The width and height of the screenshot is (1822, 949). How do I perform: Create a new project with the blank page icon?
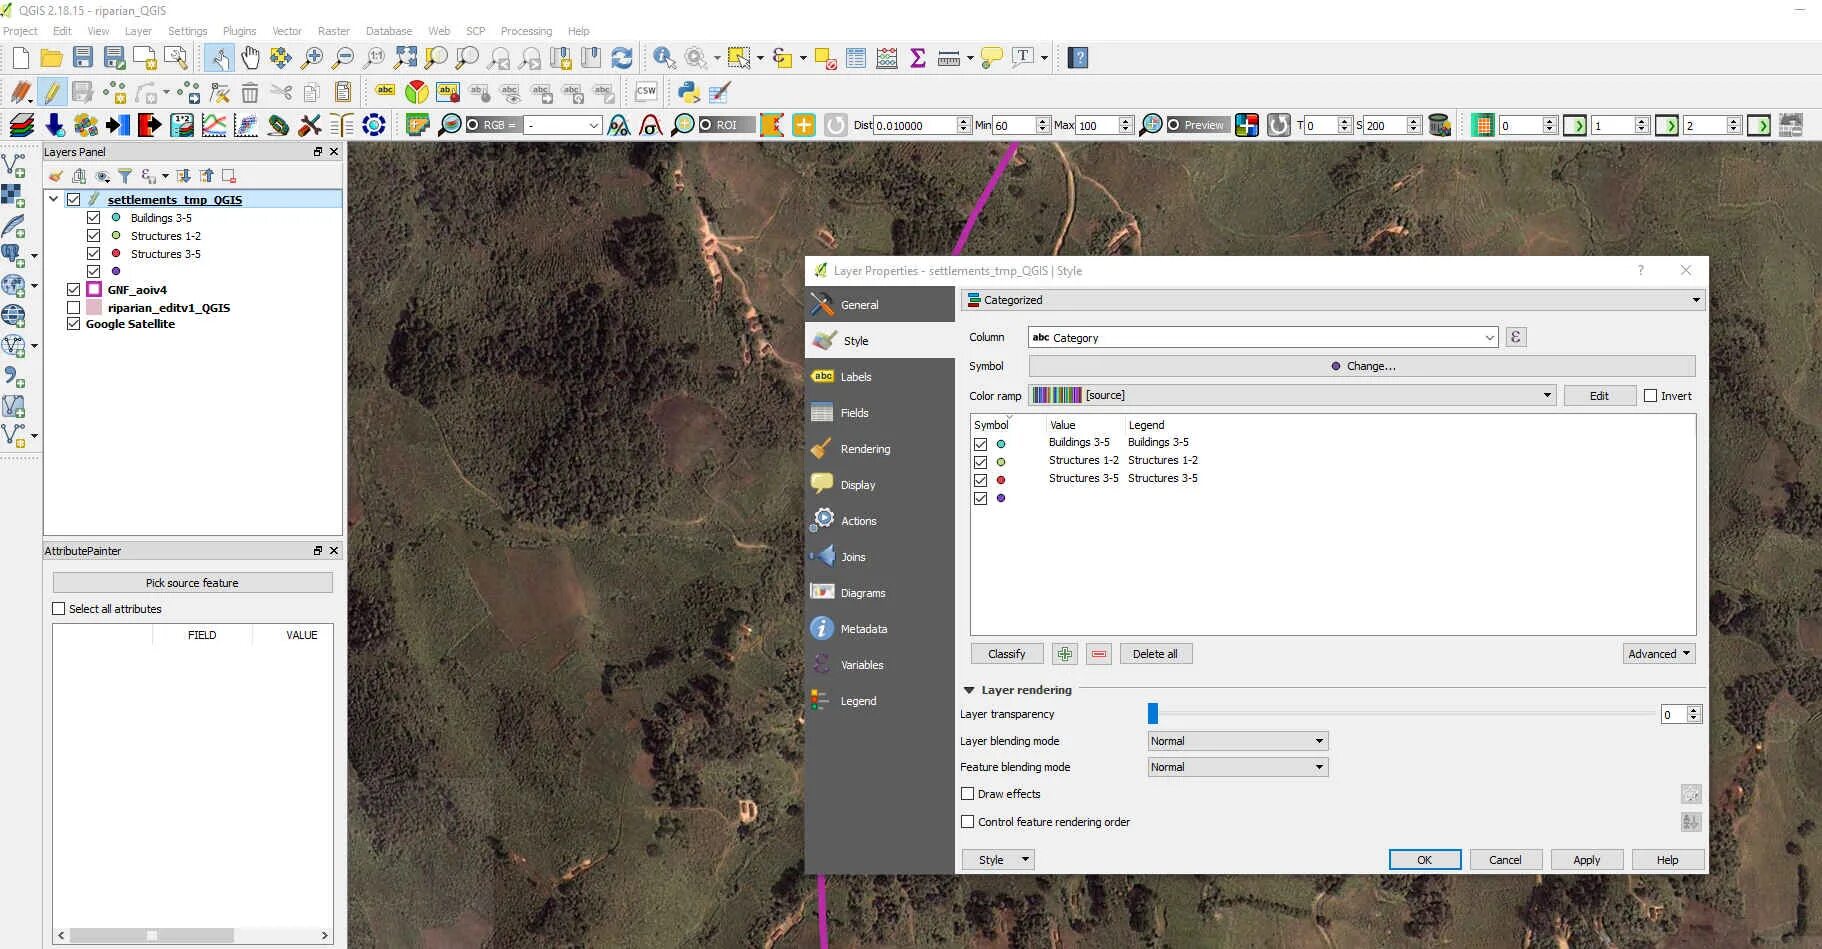pos(20,58)
